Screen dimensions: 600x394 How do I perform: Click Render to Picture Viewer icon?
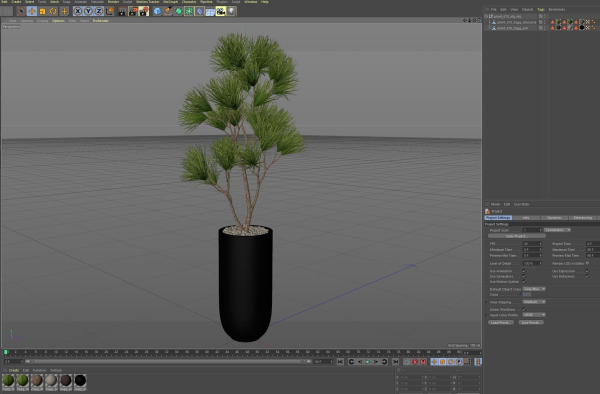tap(133, 11)
